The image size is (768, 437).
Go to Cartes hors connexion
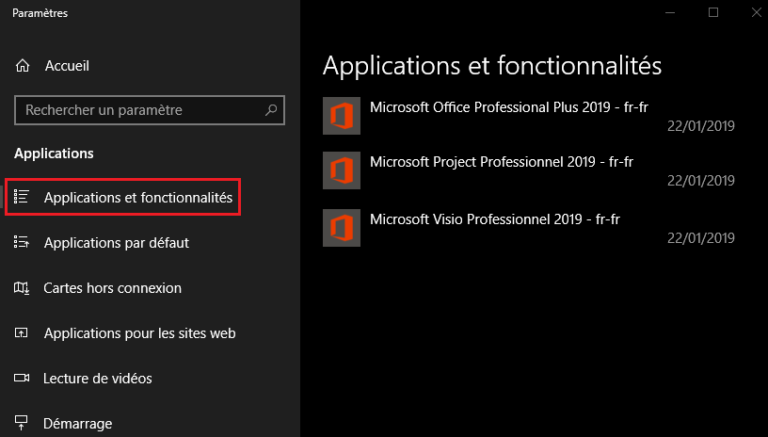[112, 288]
